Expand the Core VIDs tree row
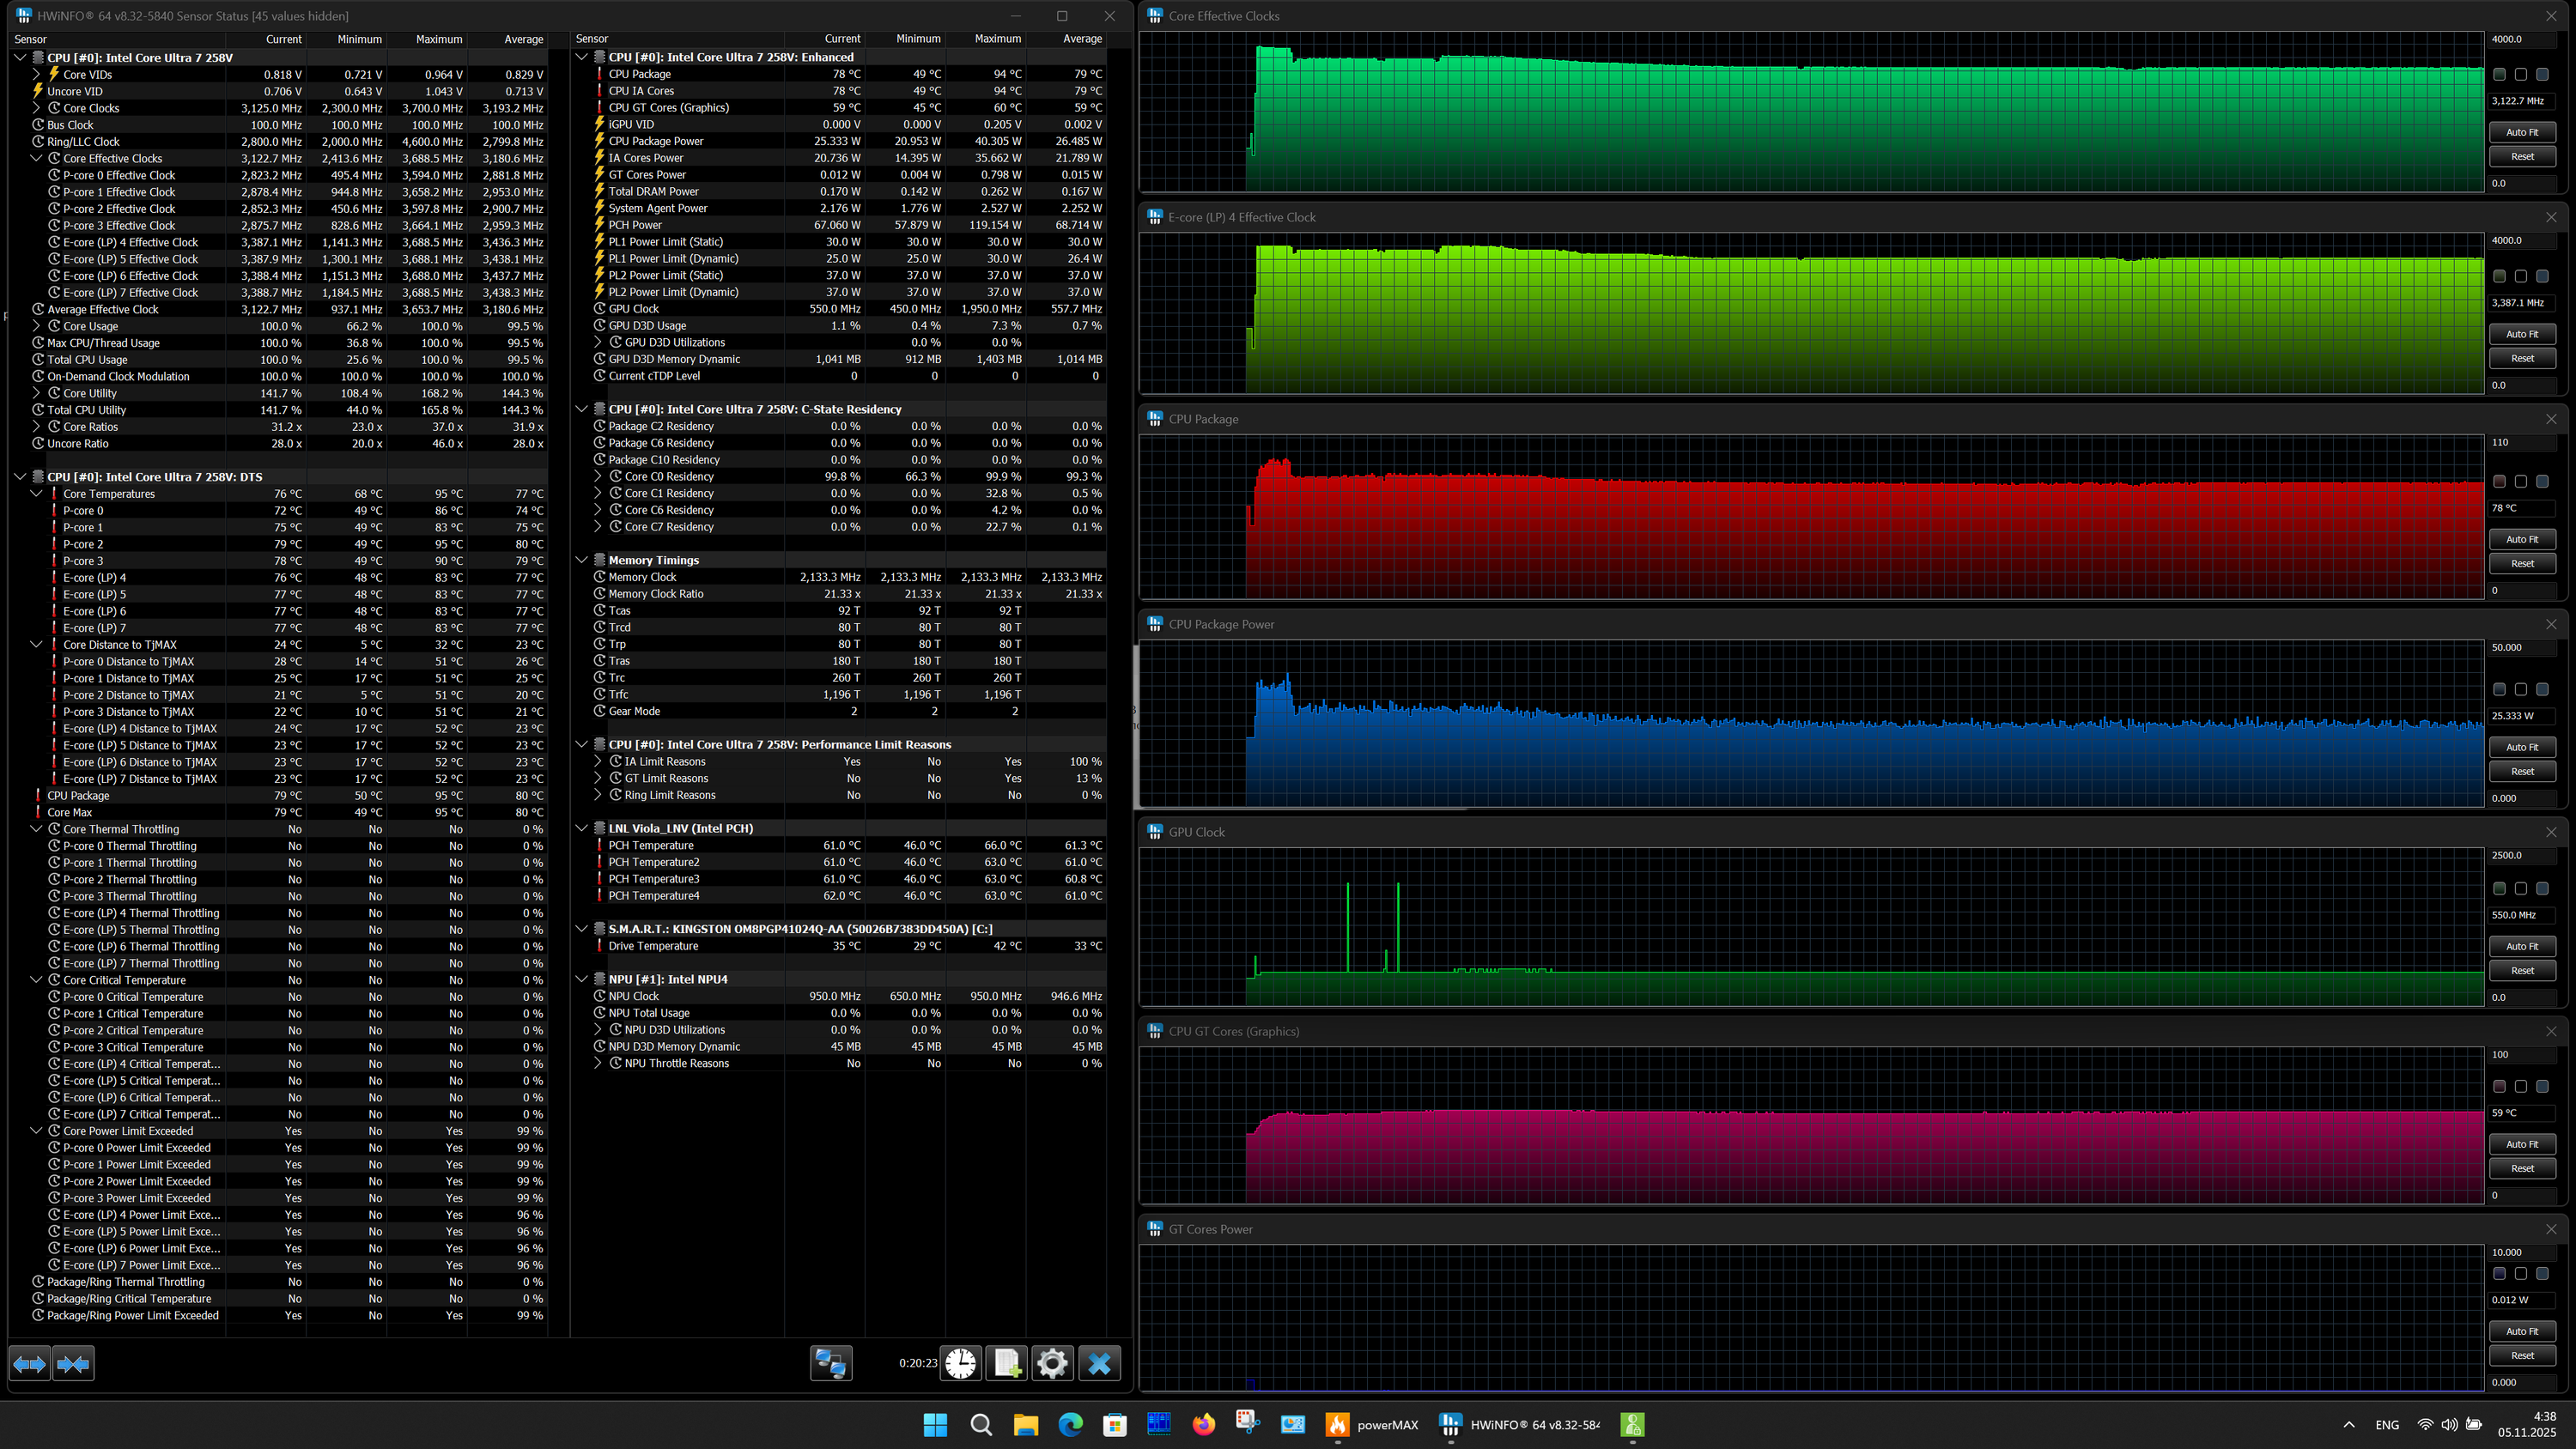 pyautogui.click(x=37, y=75)
